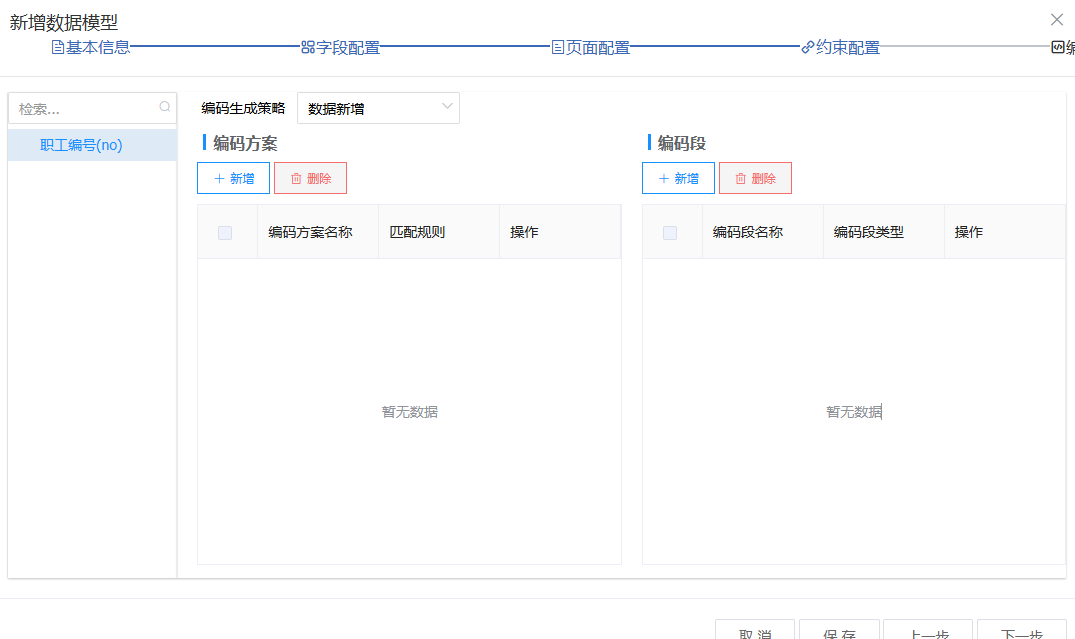Toggle header checkbox in 编码段 table

670,232
